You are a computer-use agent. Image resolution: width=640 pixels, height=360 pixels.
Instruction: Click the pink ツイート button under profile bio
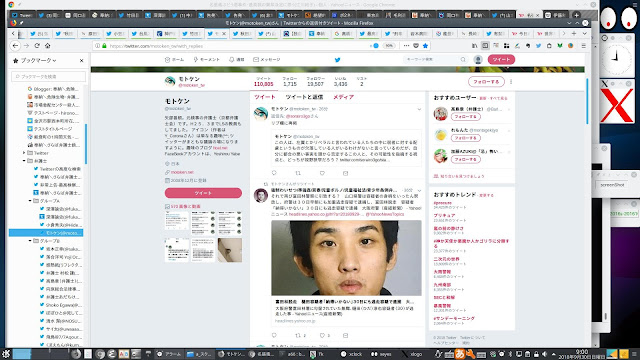[x=203, y=193]
